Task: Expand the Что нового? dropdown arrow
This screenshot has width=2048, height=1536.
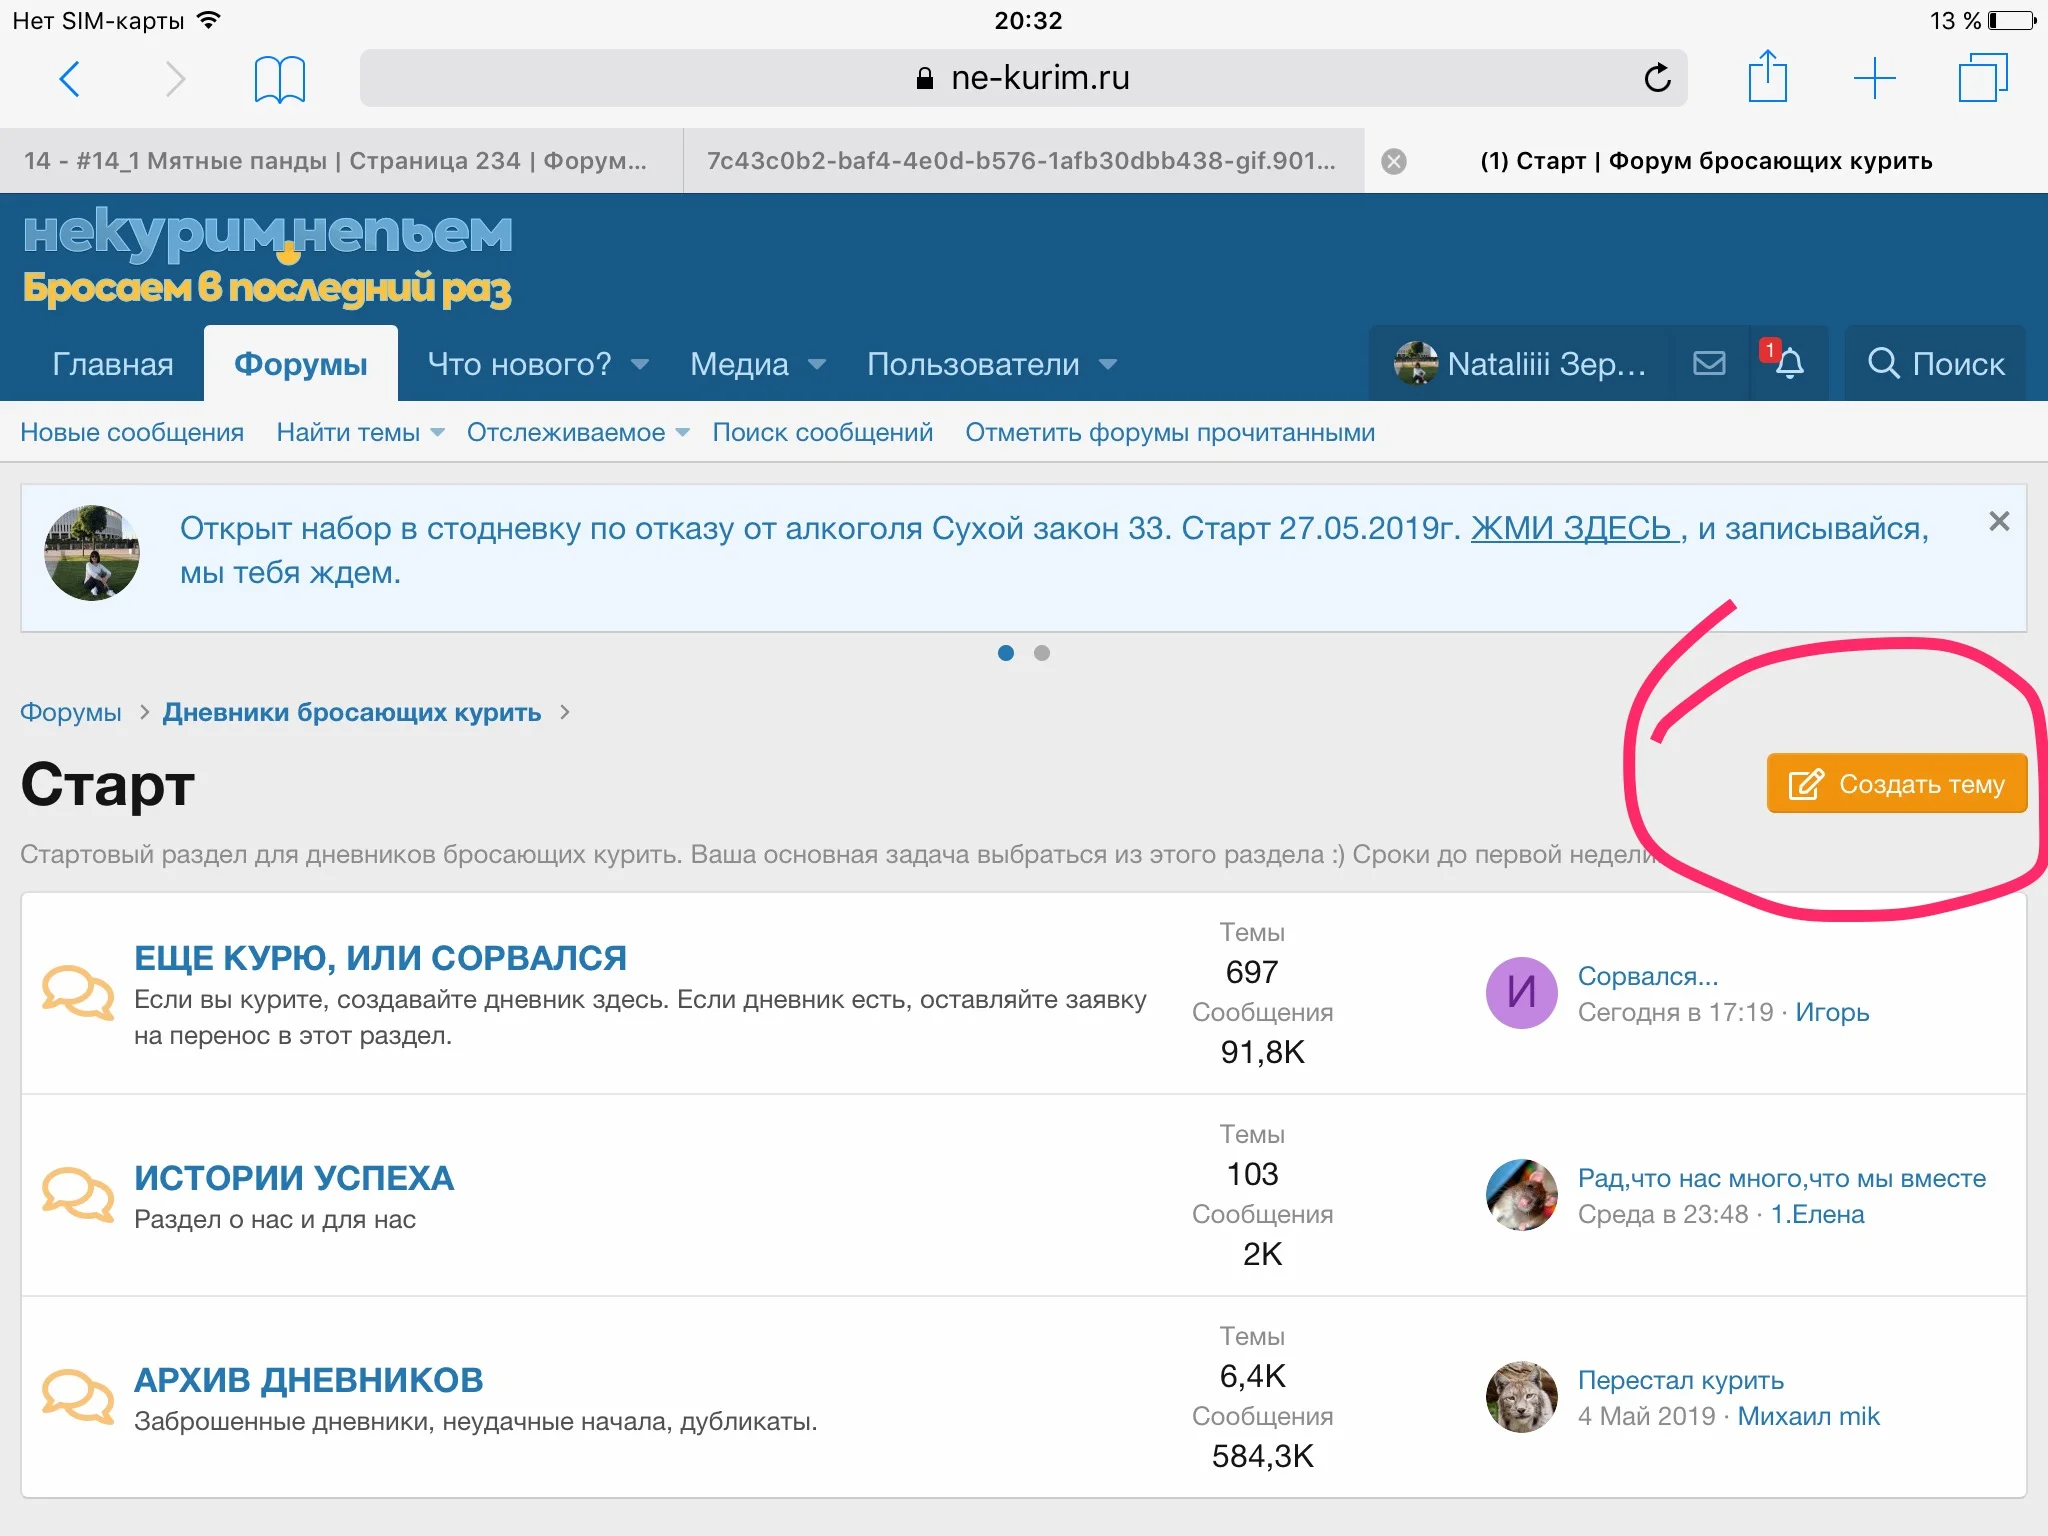Action: pyautogui.click(x=640, y=364)
